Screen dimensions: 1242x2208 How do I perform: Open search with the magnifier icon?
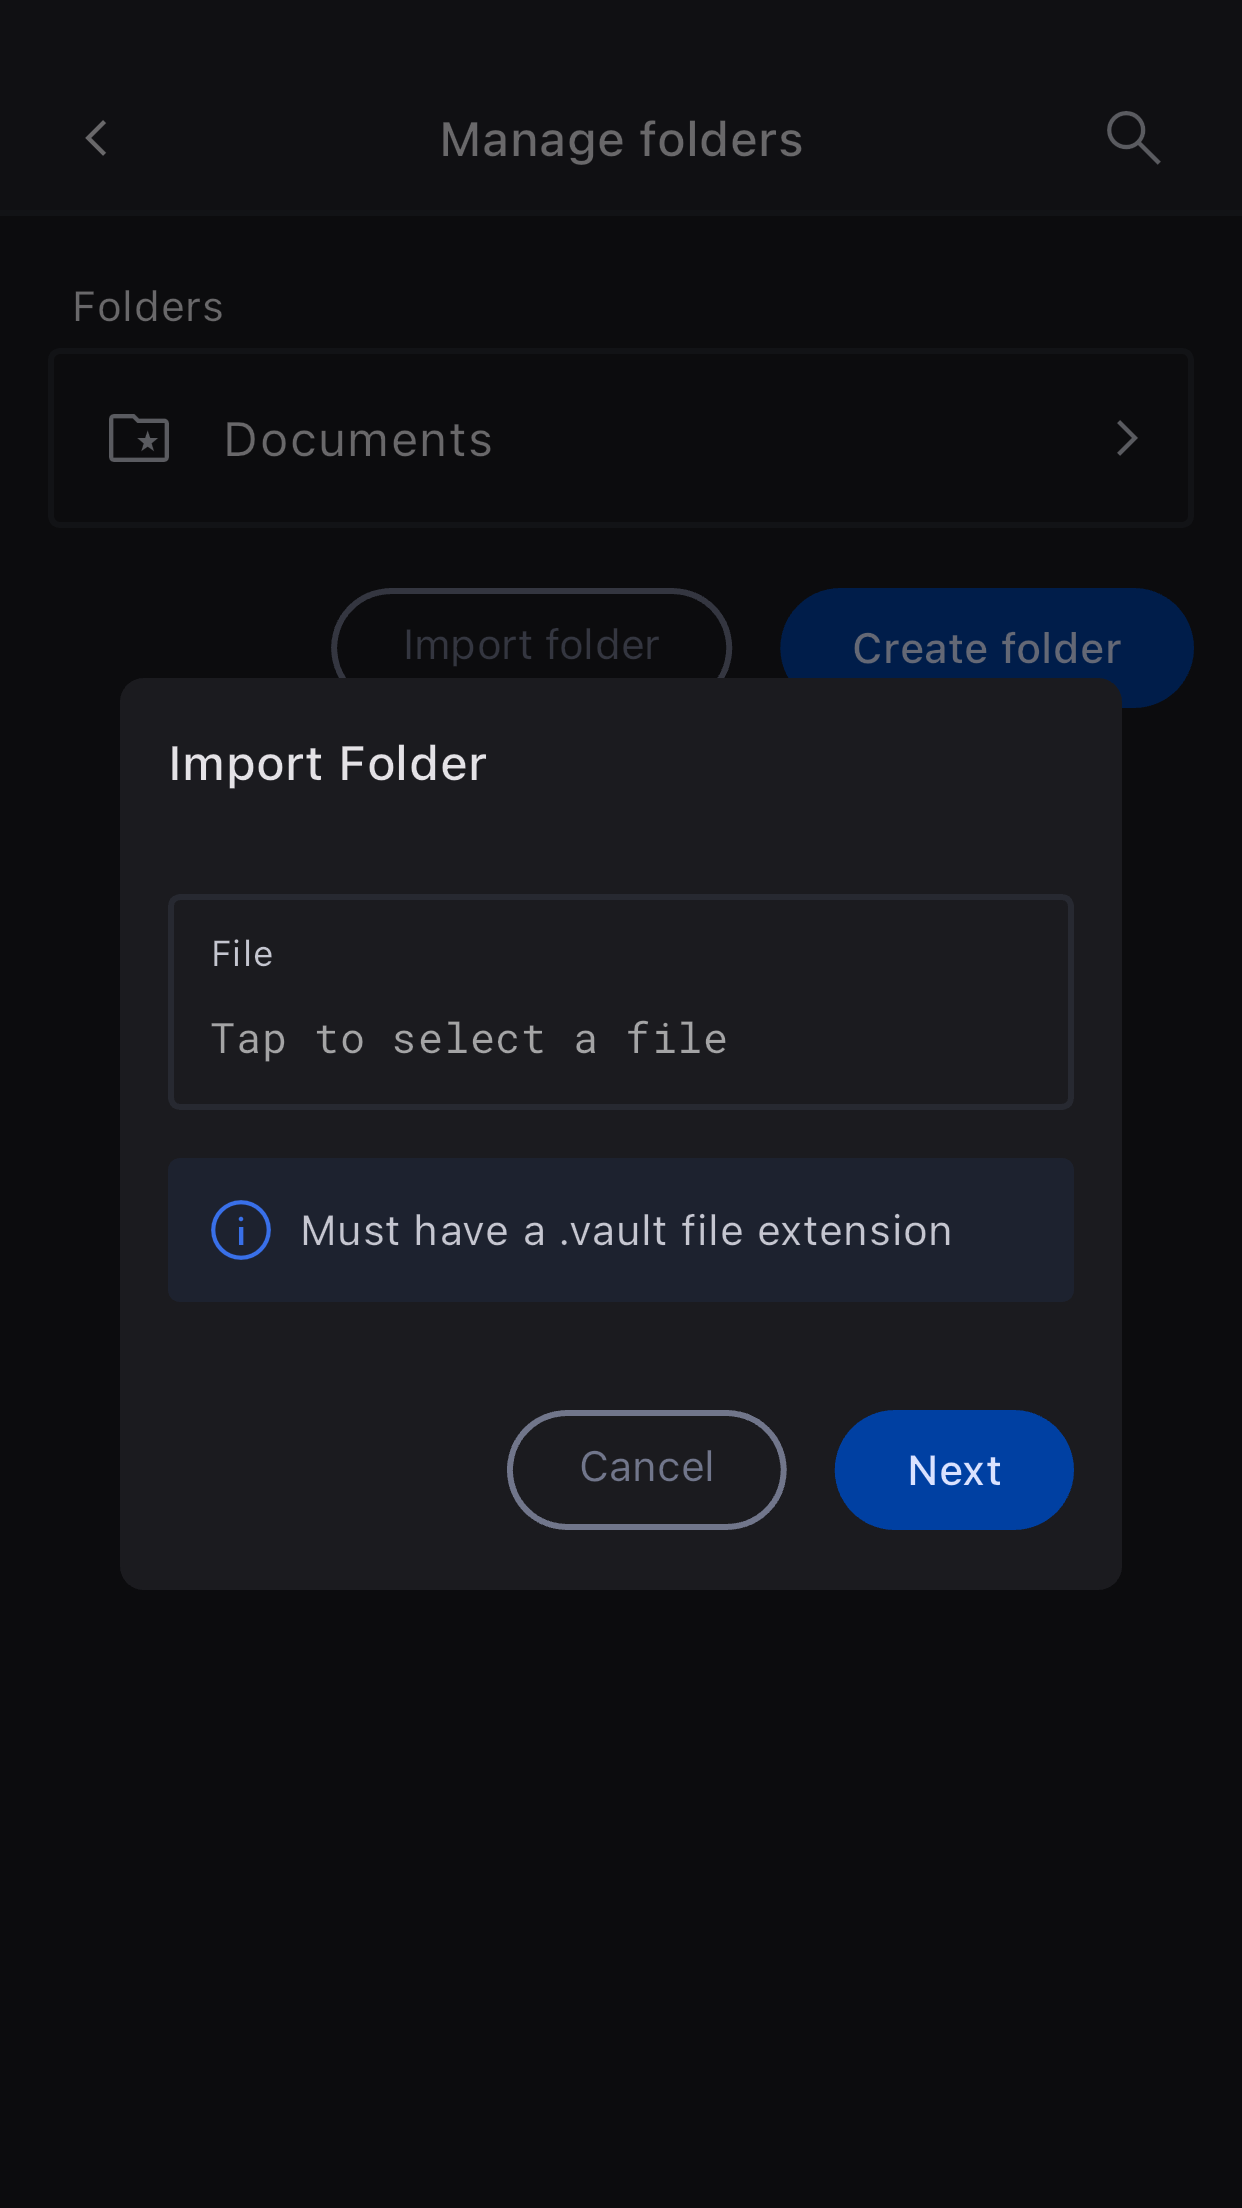click(1133, 137)
